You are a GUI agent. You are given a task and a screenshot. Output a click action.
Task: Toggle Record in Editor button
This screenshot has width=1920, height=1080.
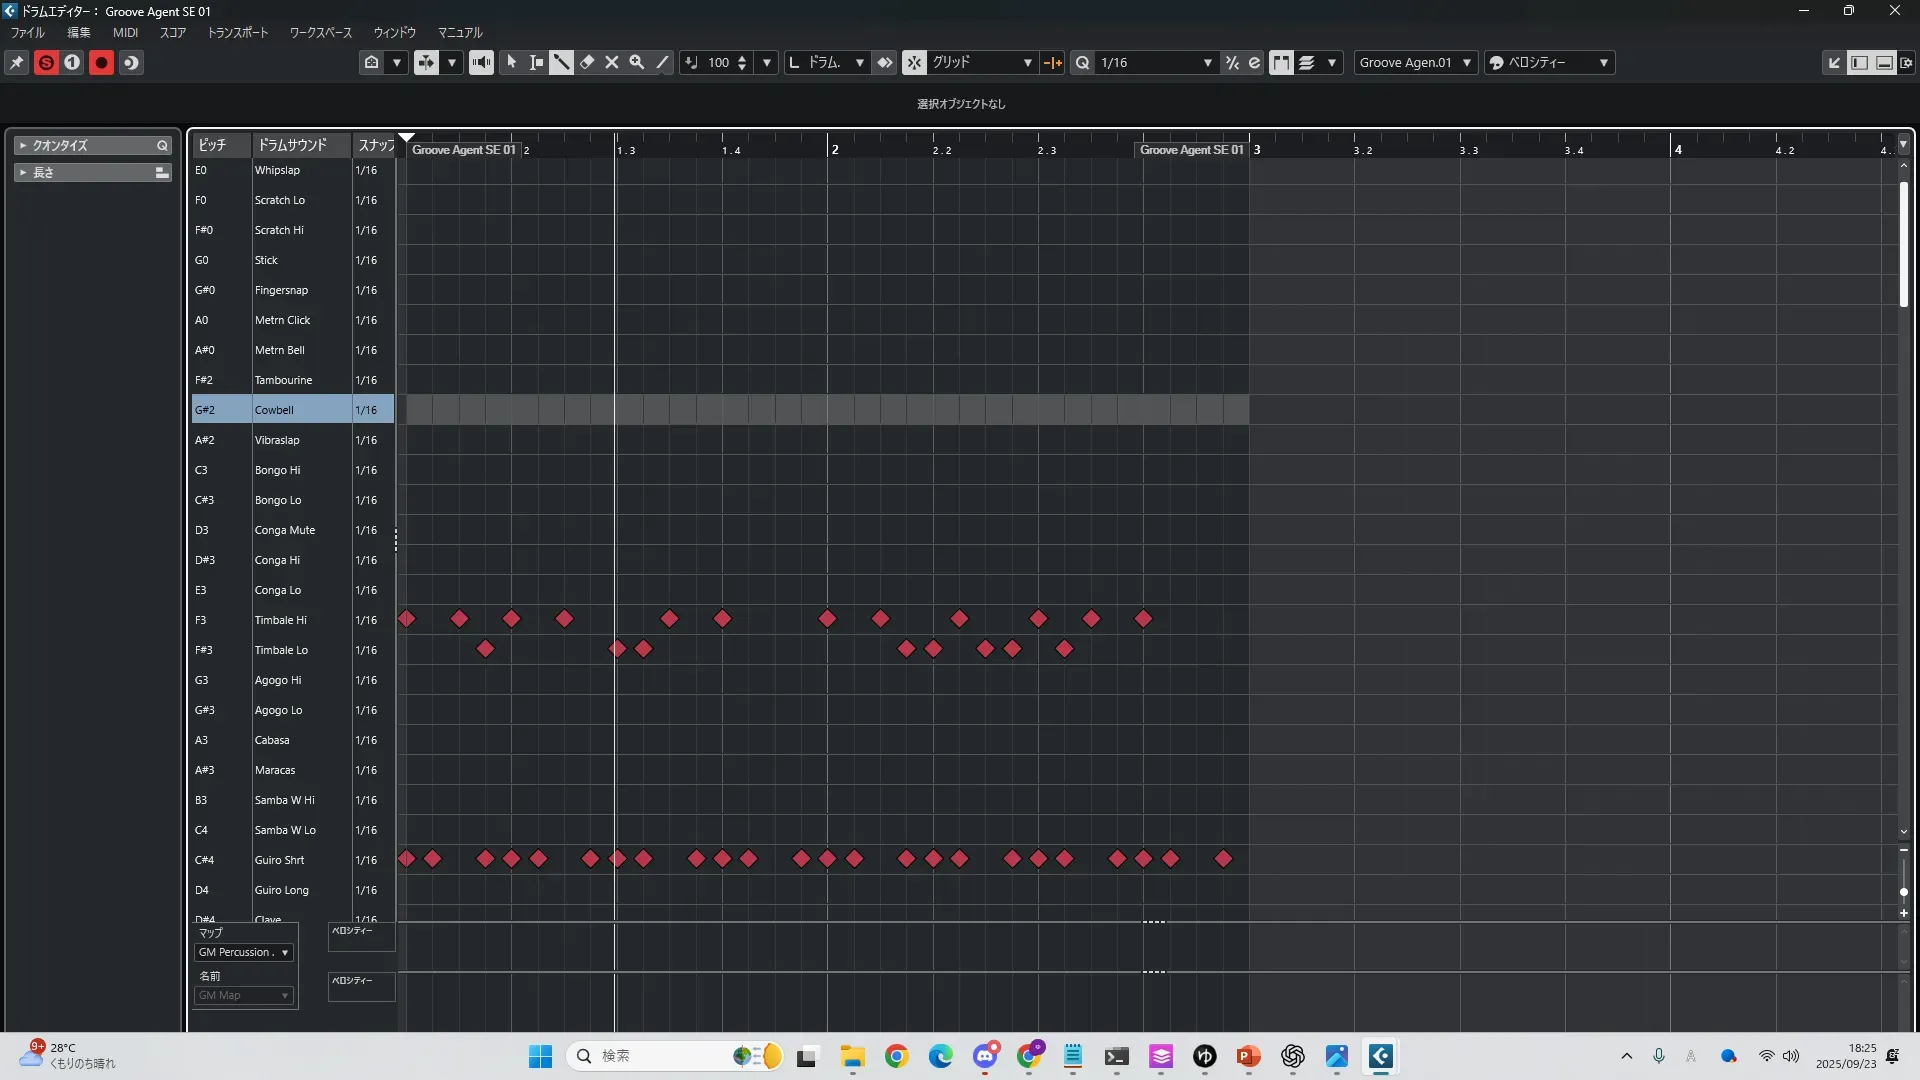click(x=101, y=63)
